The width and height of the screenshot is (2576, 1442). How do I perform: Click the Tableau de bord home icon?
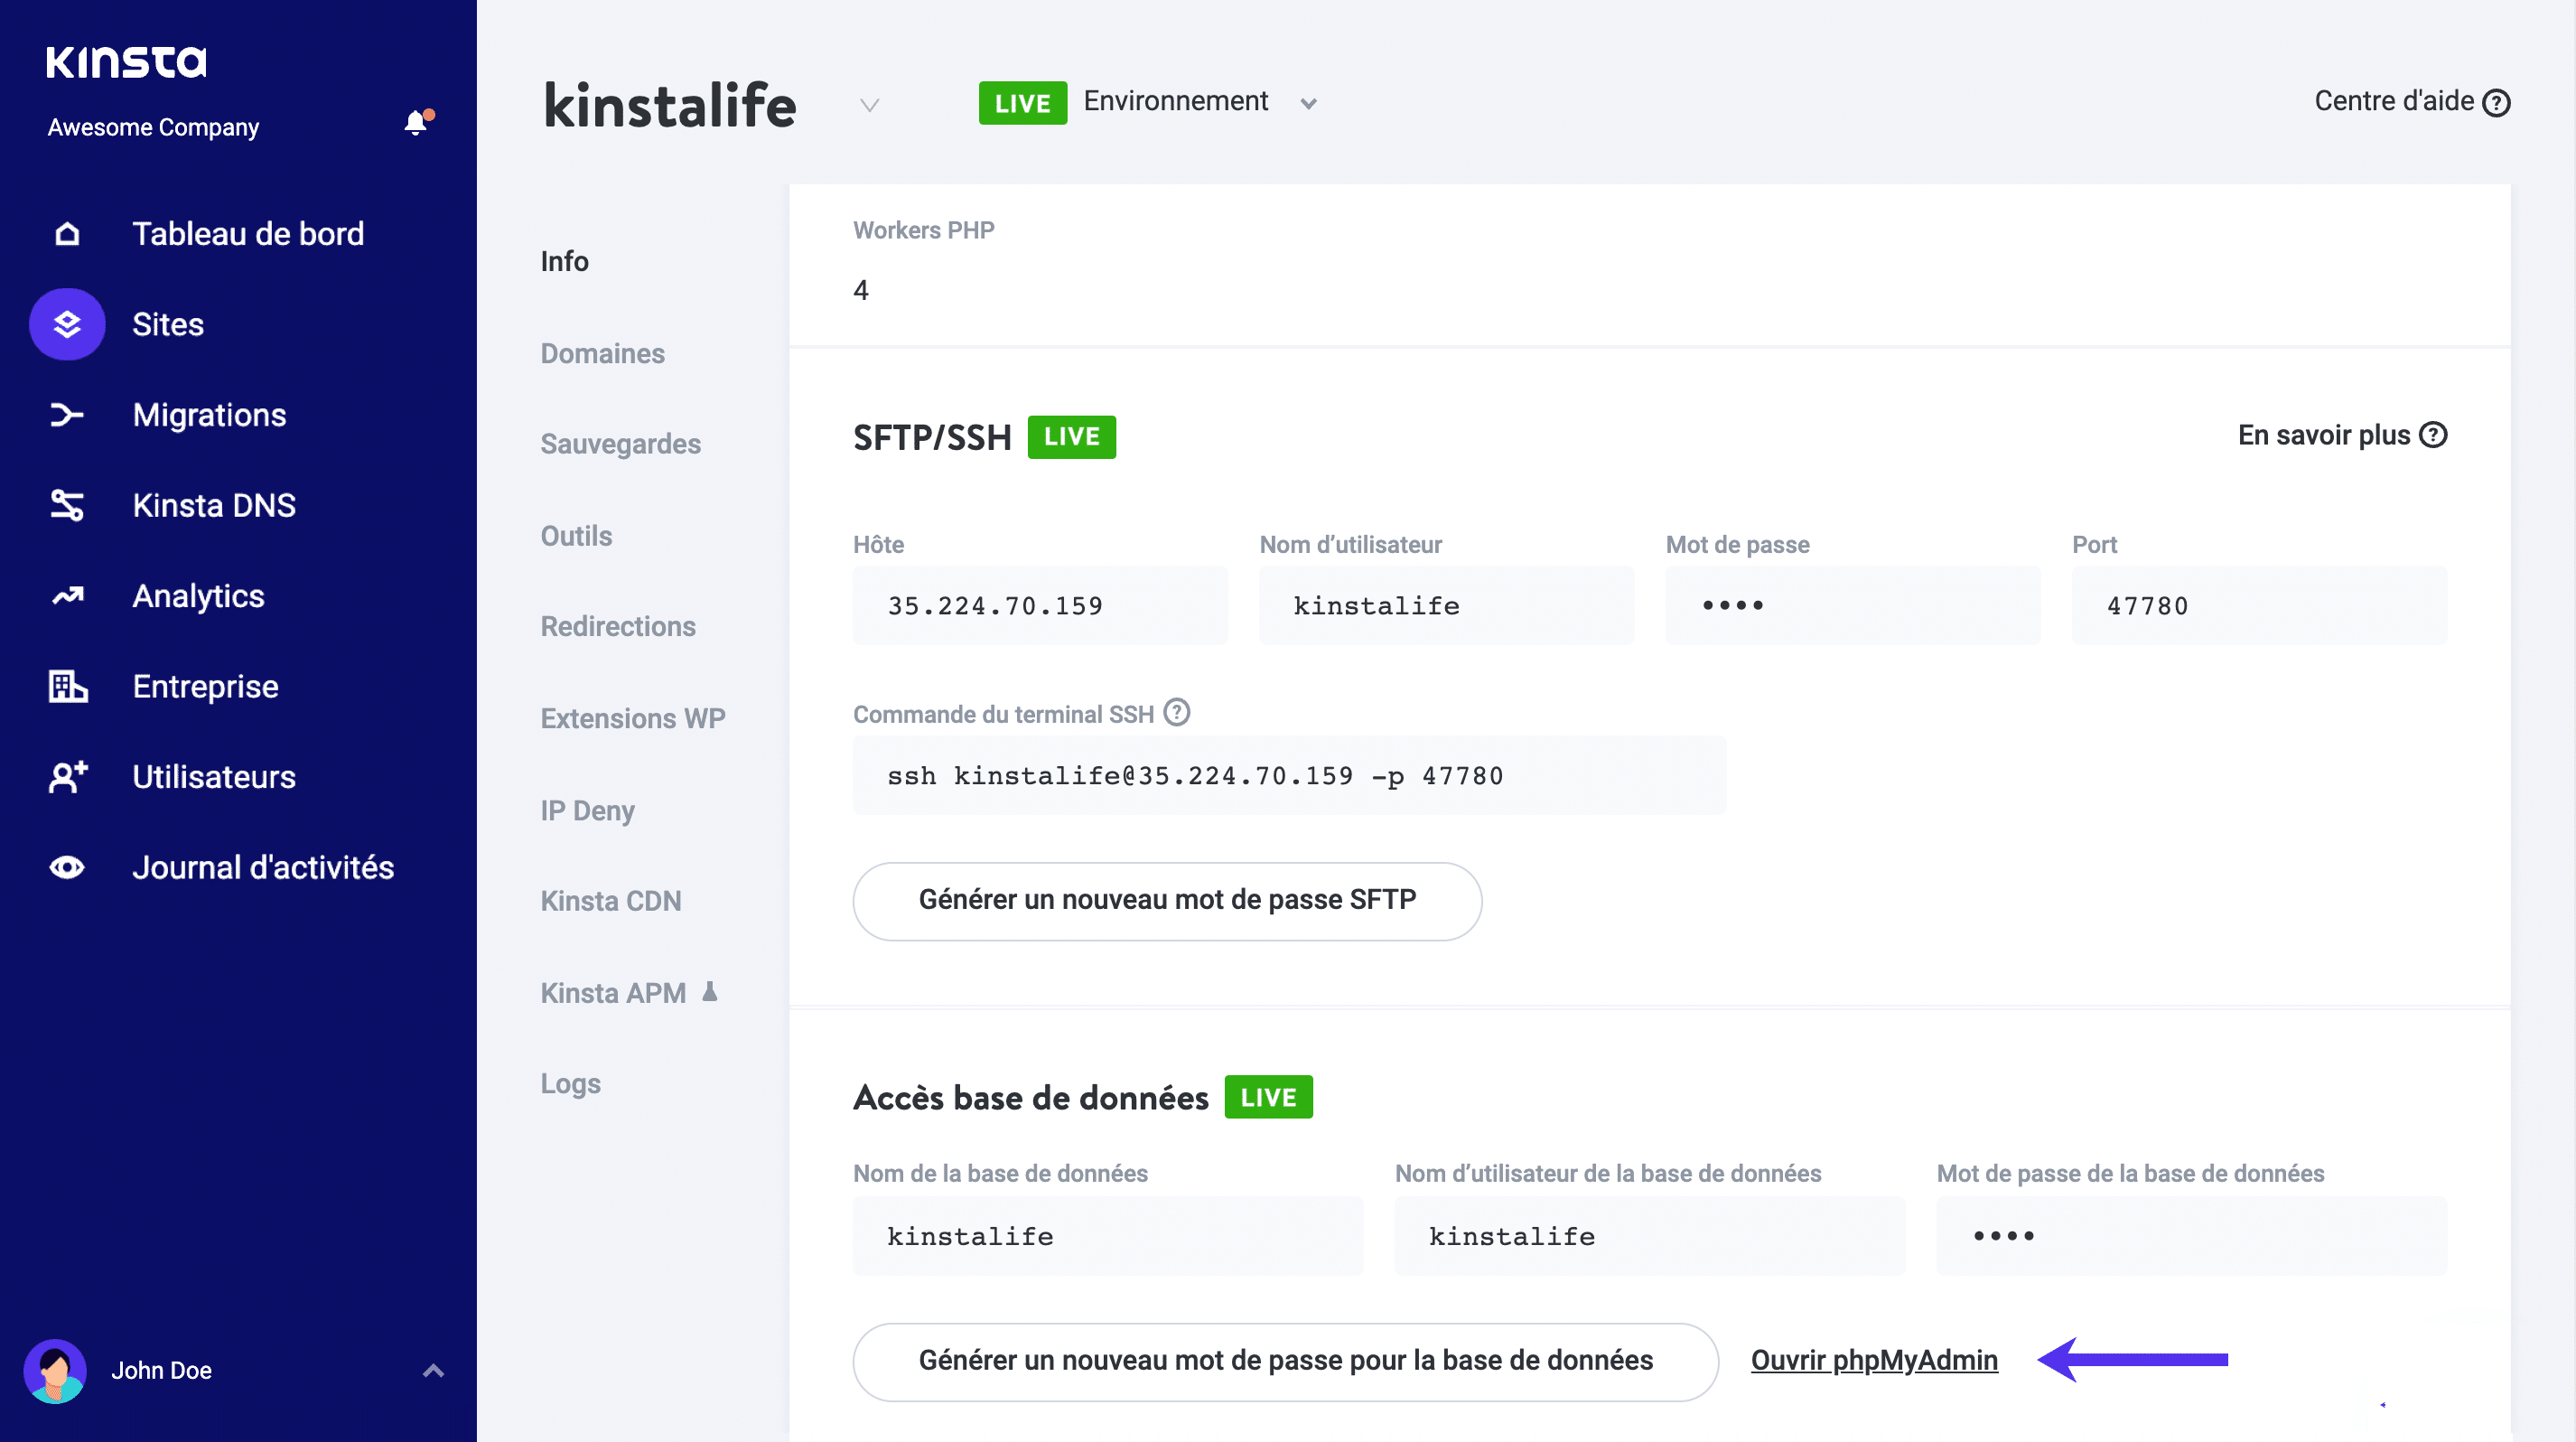[67, 234]
